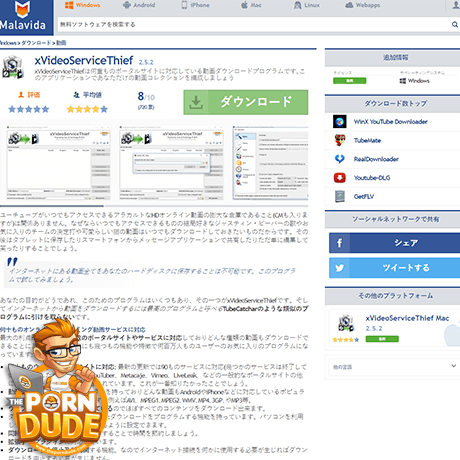This screenshot has width=460, height=460.
Task: Open the GetFLV link
Action: pyautogui.click(x=364, y=197)
